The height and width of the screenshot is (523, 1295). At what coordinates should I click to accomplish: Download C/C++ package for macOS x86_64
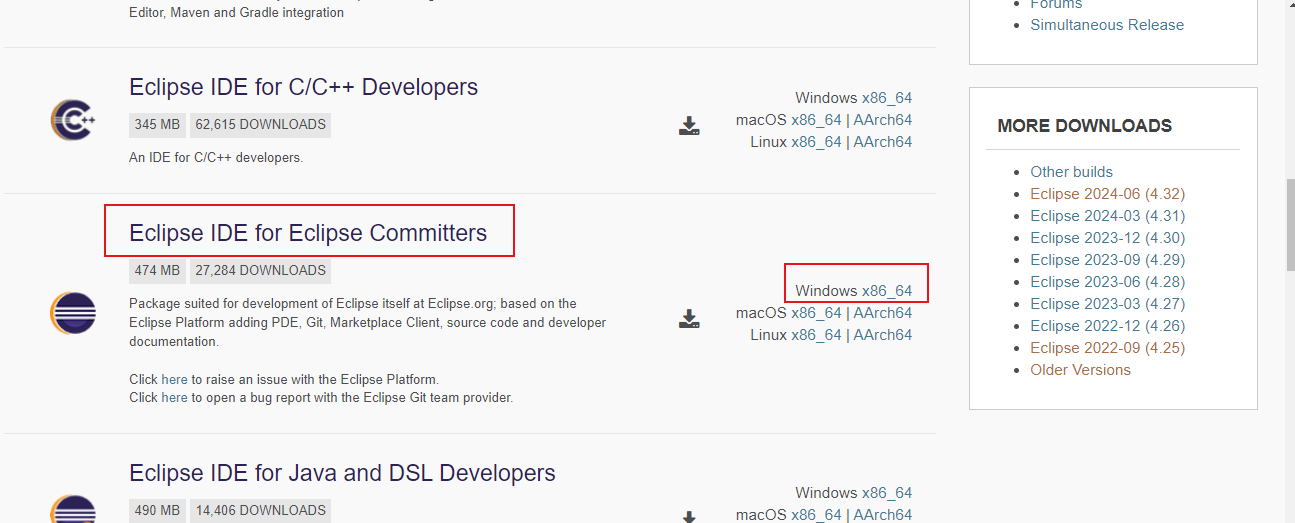(x=816, y=120)
